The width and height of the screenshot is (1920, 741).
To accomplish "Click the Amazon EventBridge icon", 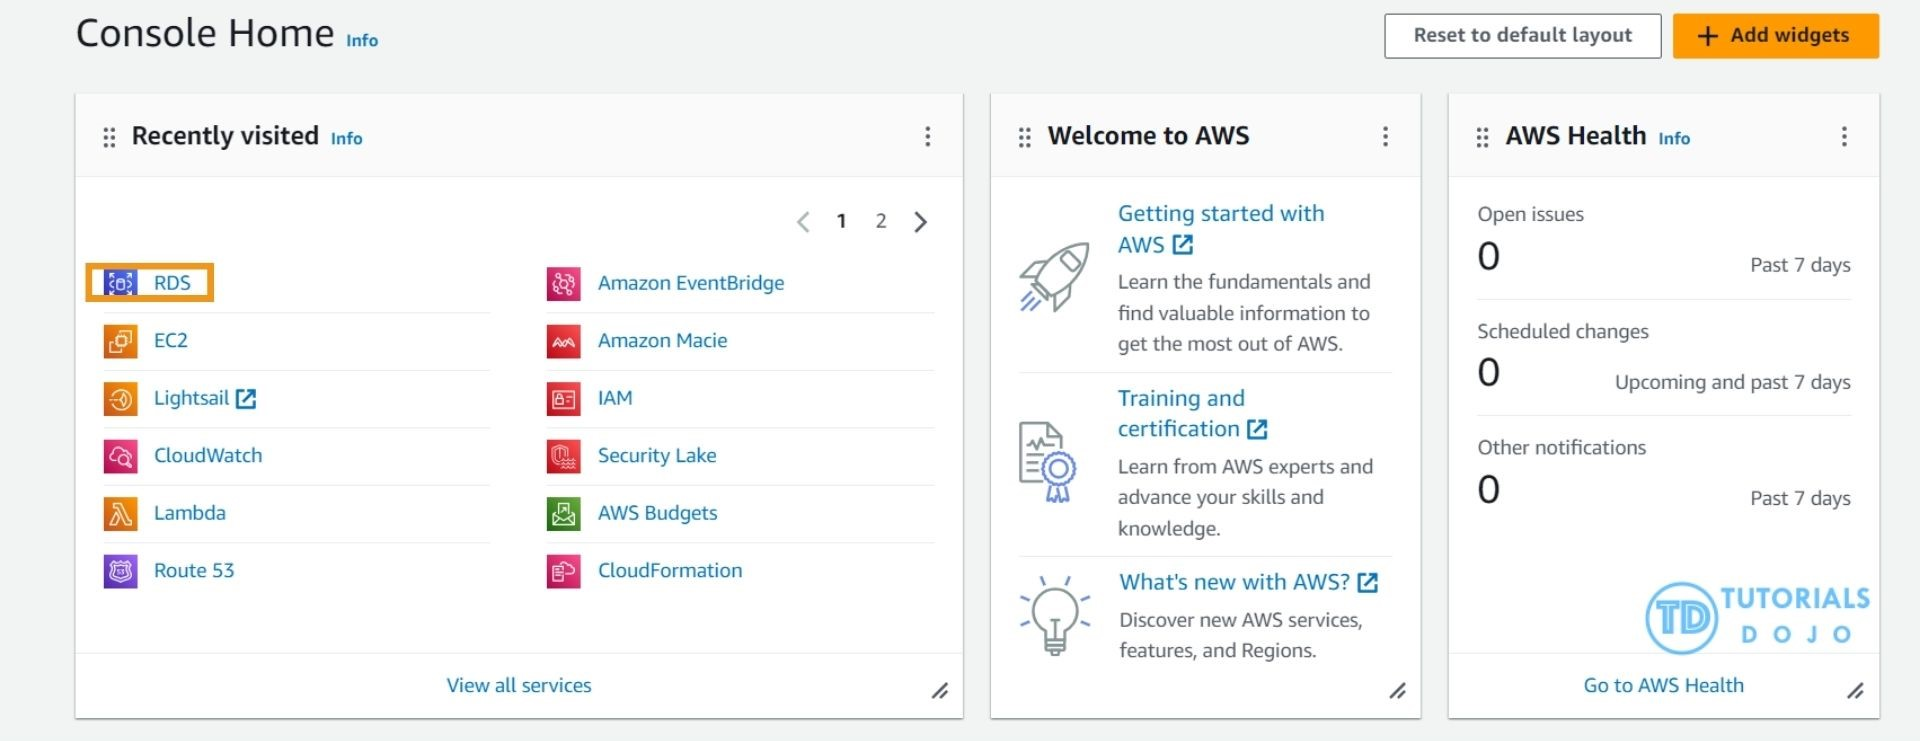I will (563, 284).
